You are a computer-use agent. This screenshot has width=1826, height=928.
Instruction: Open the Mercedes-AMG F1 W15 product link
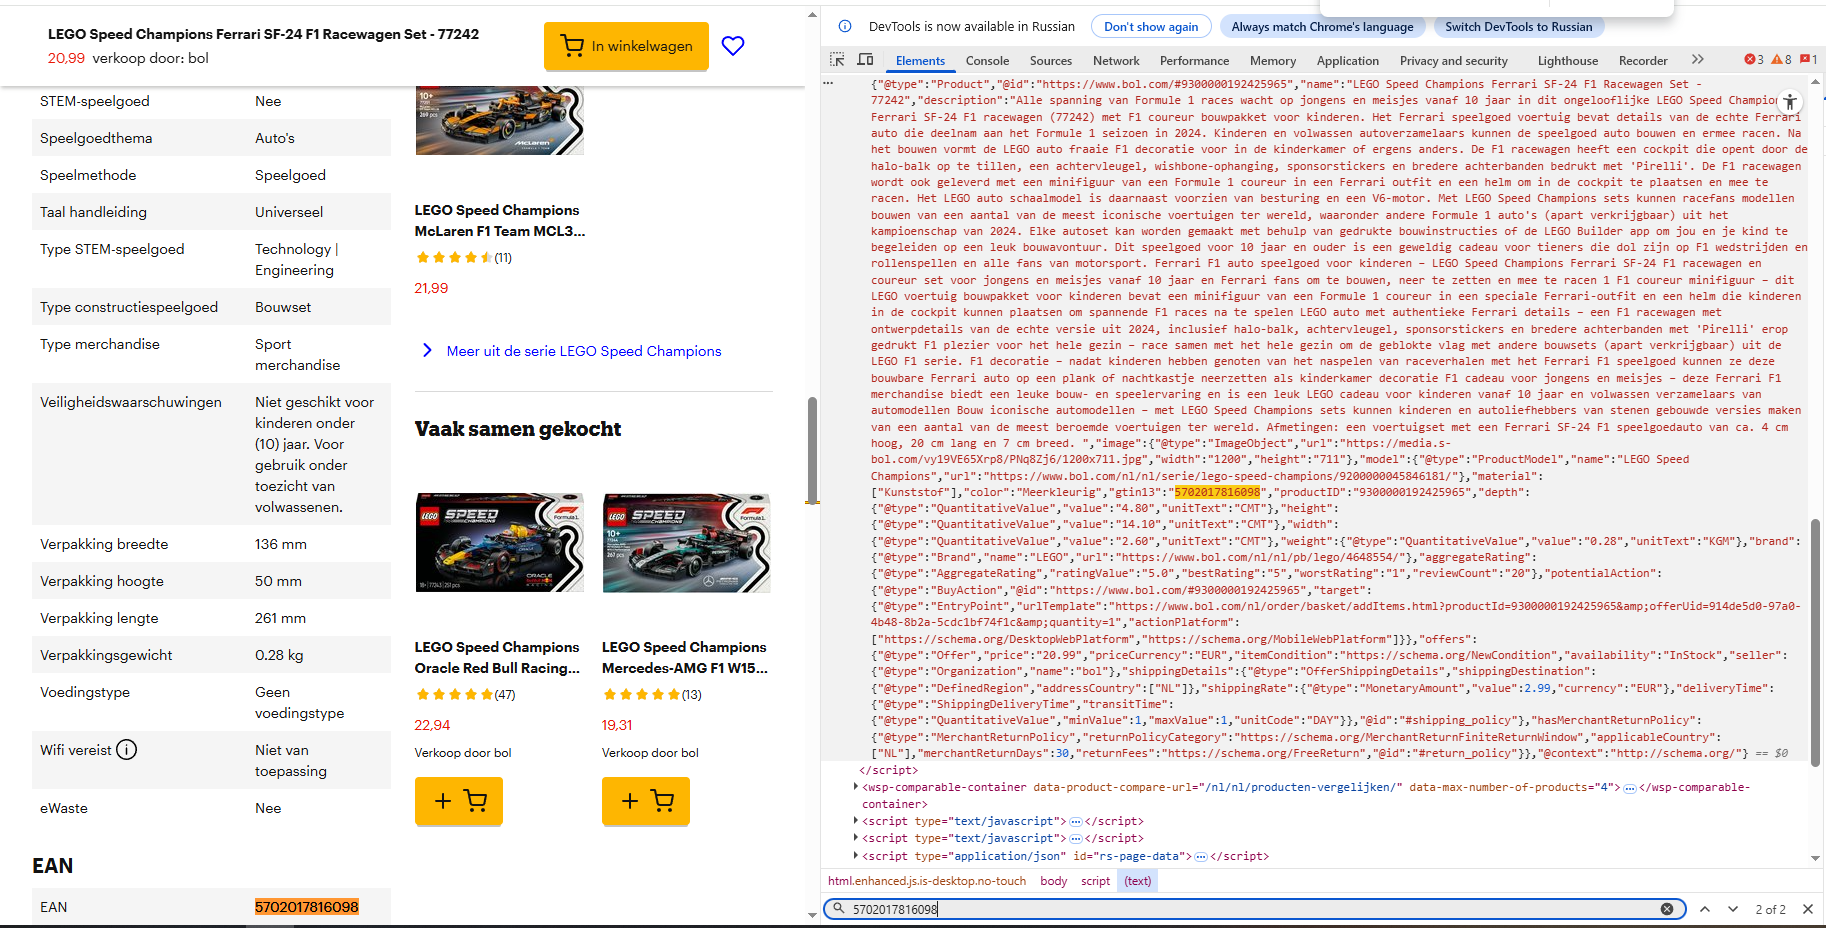pos(685,657)
